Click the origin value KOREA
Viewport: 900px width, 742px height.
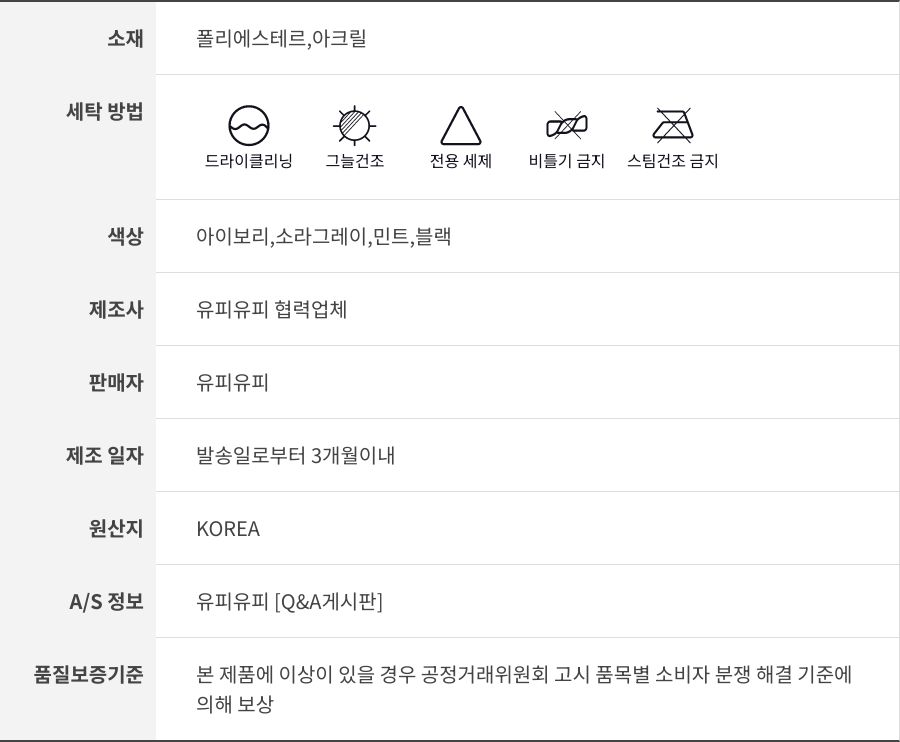coord(228,529)
